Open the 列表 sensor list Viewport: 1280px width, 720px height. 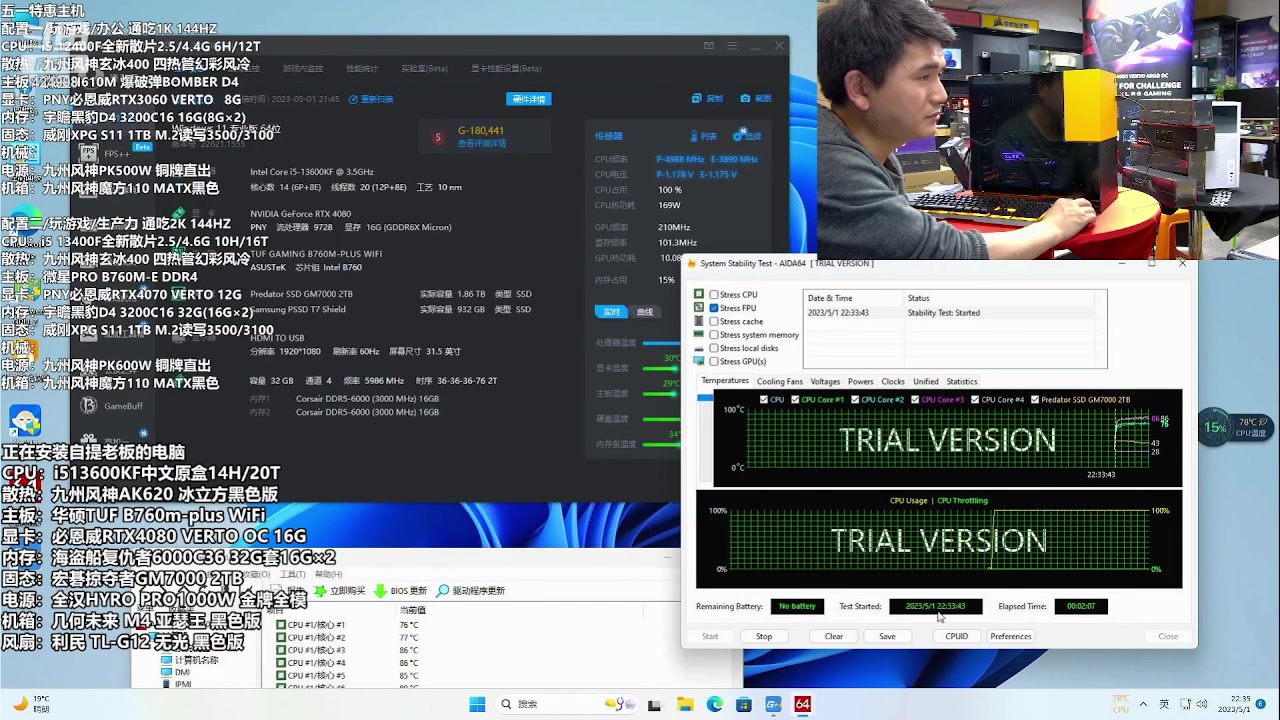(x=704, y=136)
